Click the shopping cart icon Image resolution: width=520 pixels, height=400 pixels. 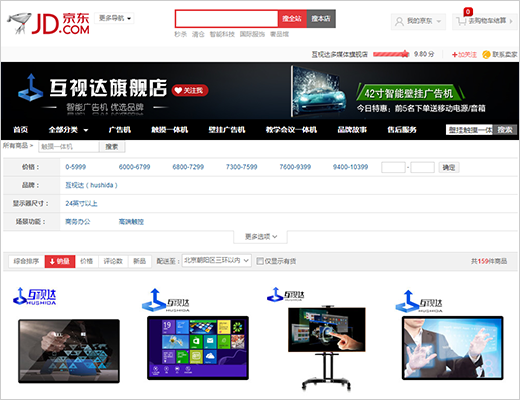click(x=461, y=22)
